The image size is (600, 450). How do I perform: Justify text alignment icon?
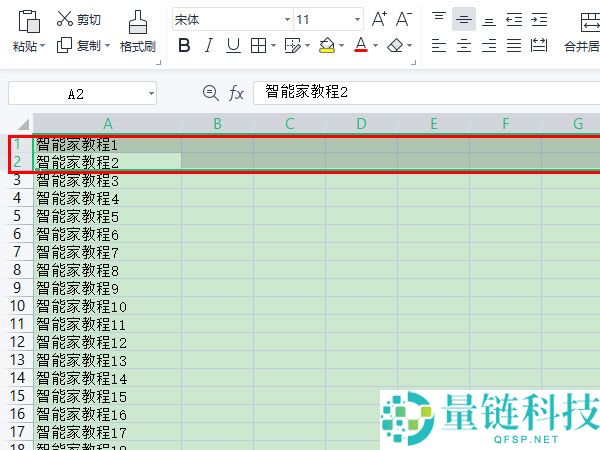tap(514, 46)
